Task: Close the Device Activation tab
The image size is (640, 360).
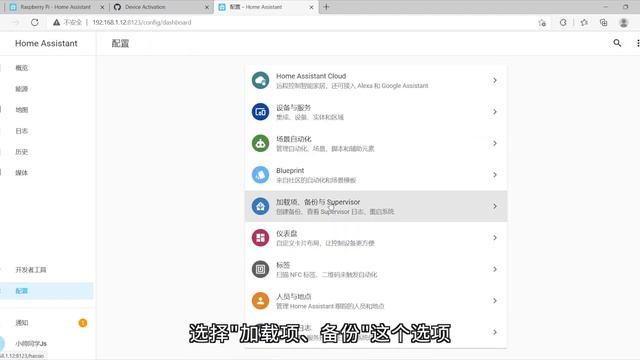Action: coord(207,7)
